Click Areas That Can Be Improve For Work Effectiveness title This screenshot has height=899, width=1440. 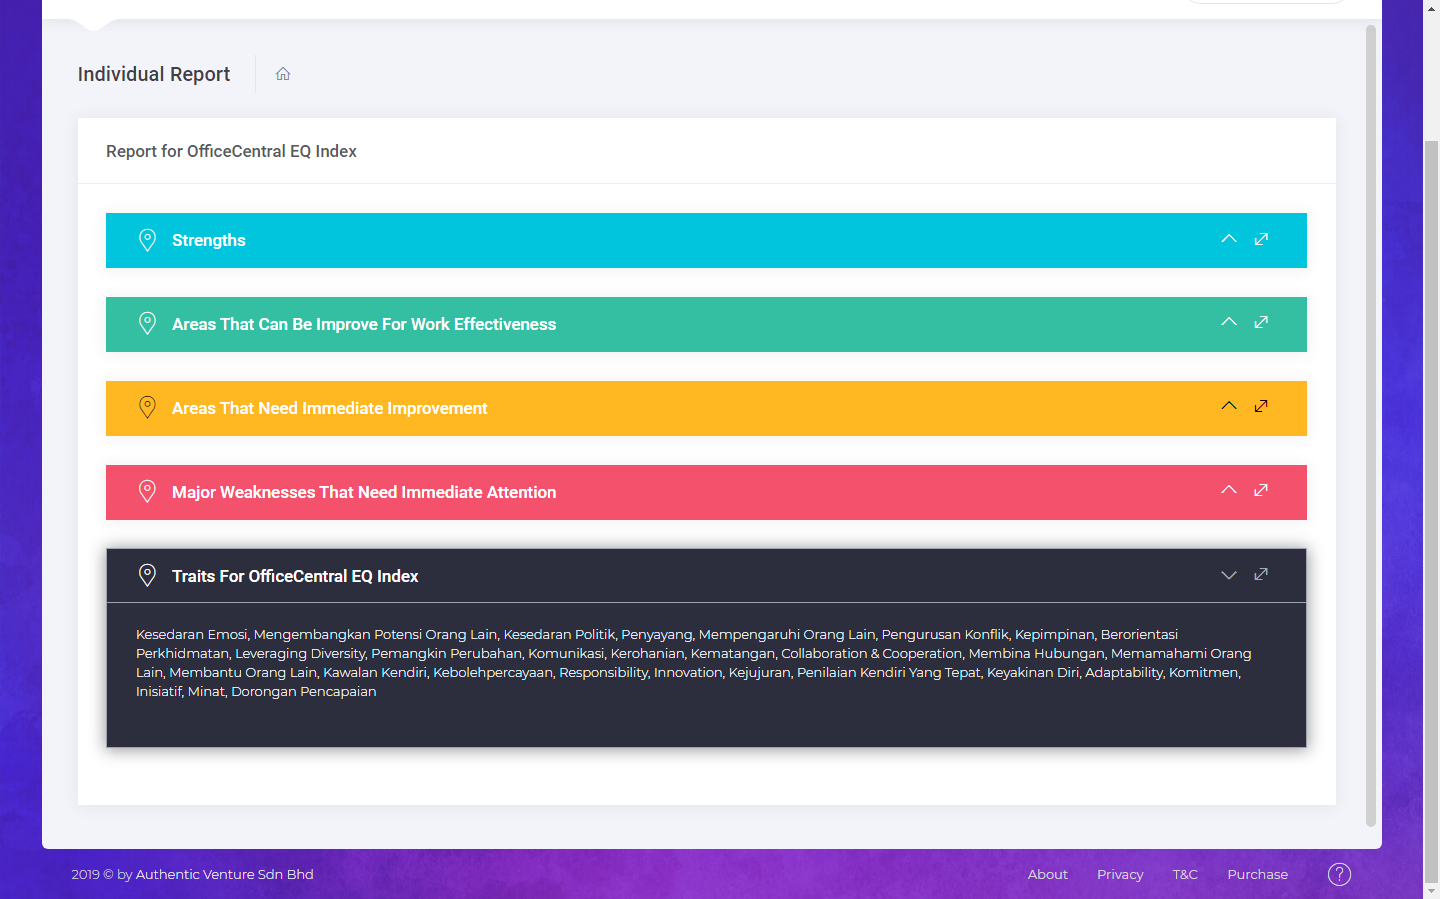click(364, 324)
